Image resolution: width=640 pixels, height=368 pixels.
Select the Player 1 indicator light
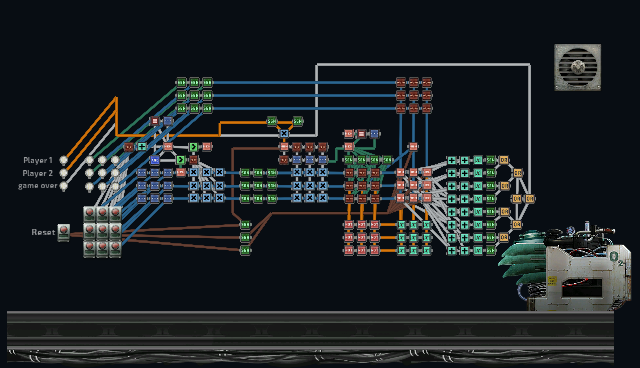pos(64,160)
